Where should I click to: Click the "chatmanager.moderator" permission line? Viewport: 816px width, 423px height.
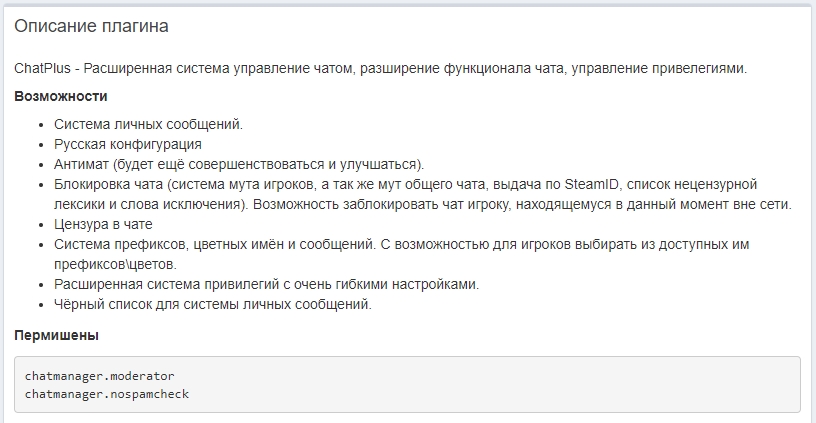pos(100,376)
